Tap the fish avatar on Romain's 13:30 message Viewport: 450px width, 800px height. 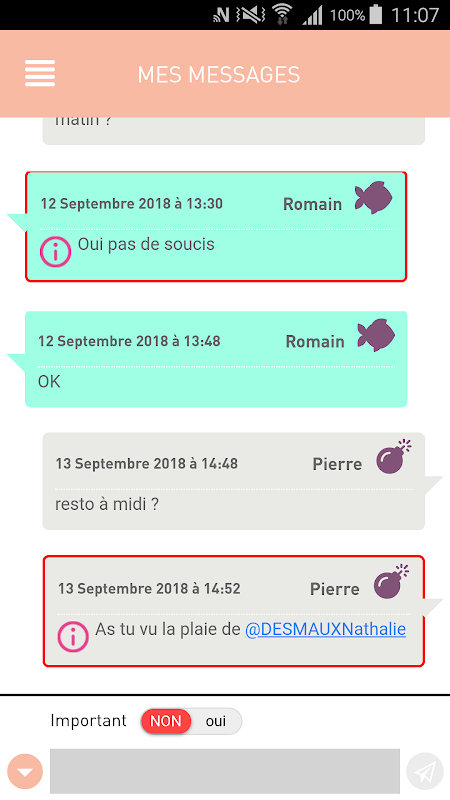pos(373,197)
